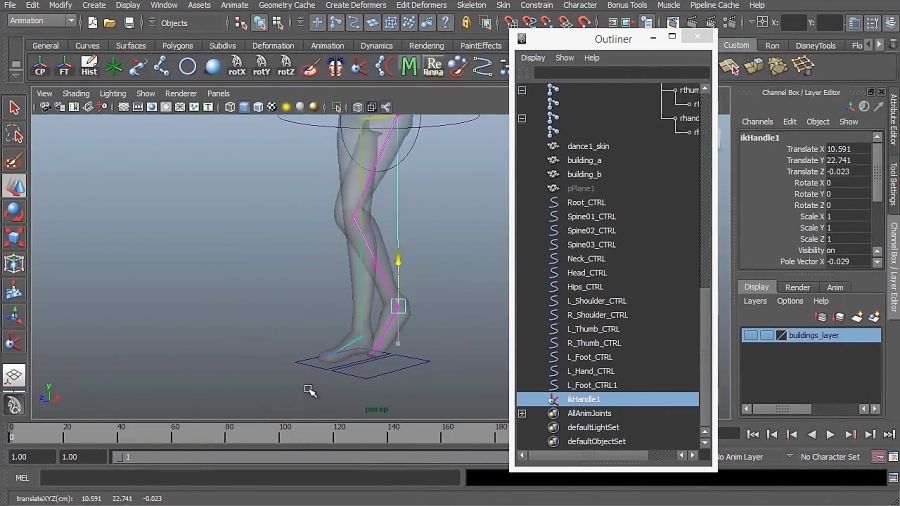Screen dimensions: 900x506
Task: Open the character set dropdown arrow
Action: (x=790, y=457)
